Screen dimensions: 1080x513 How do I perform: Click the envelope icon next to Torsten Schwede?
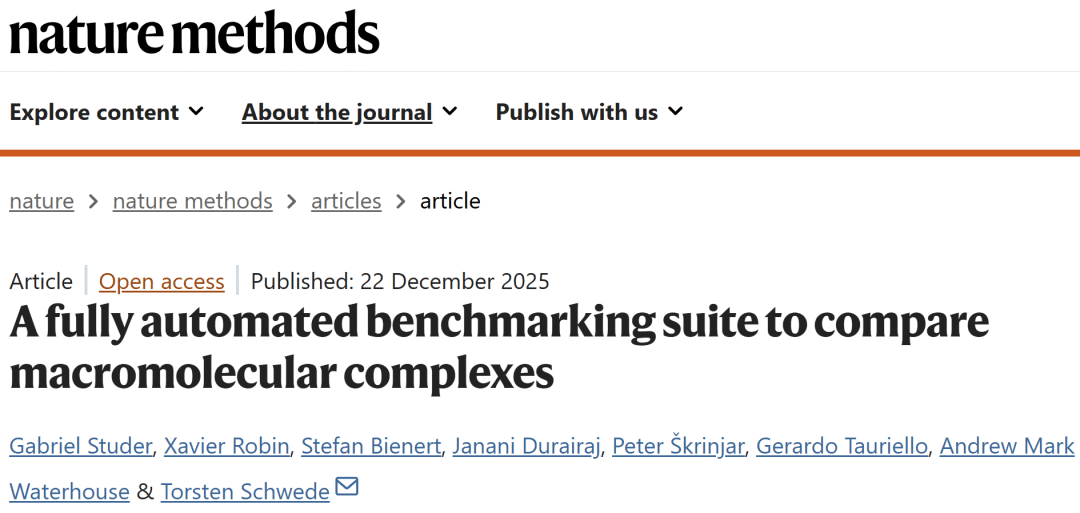point(346,488)
